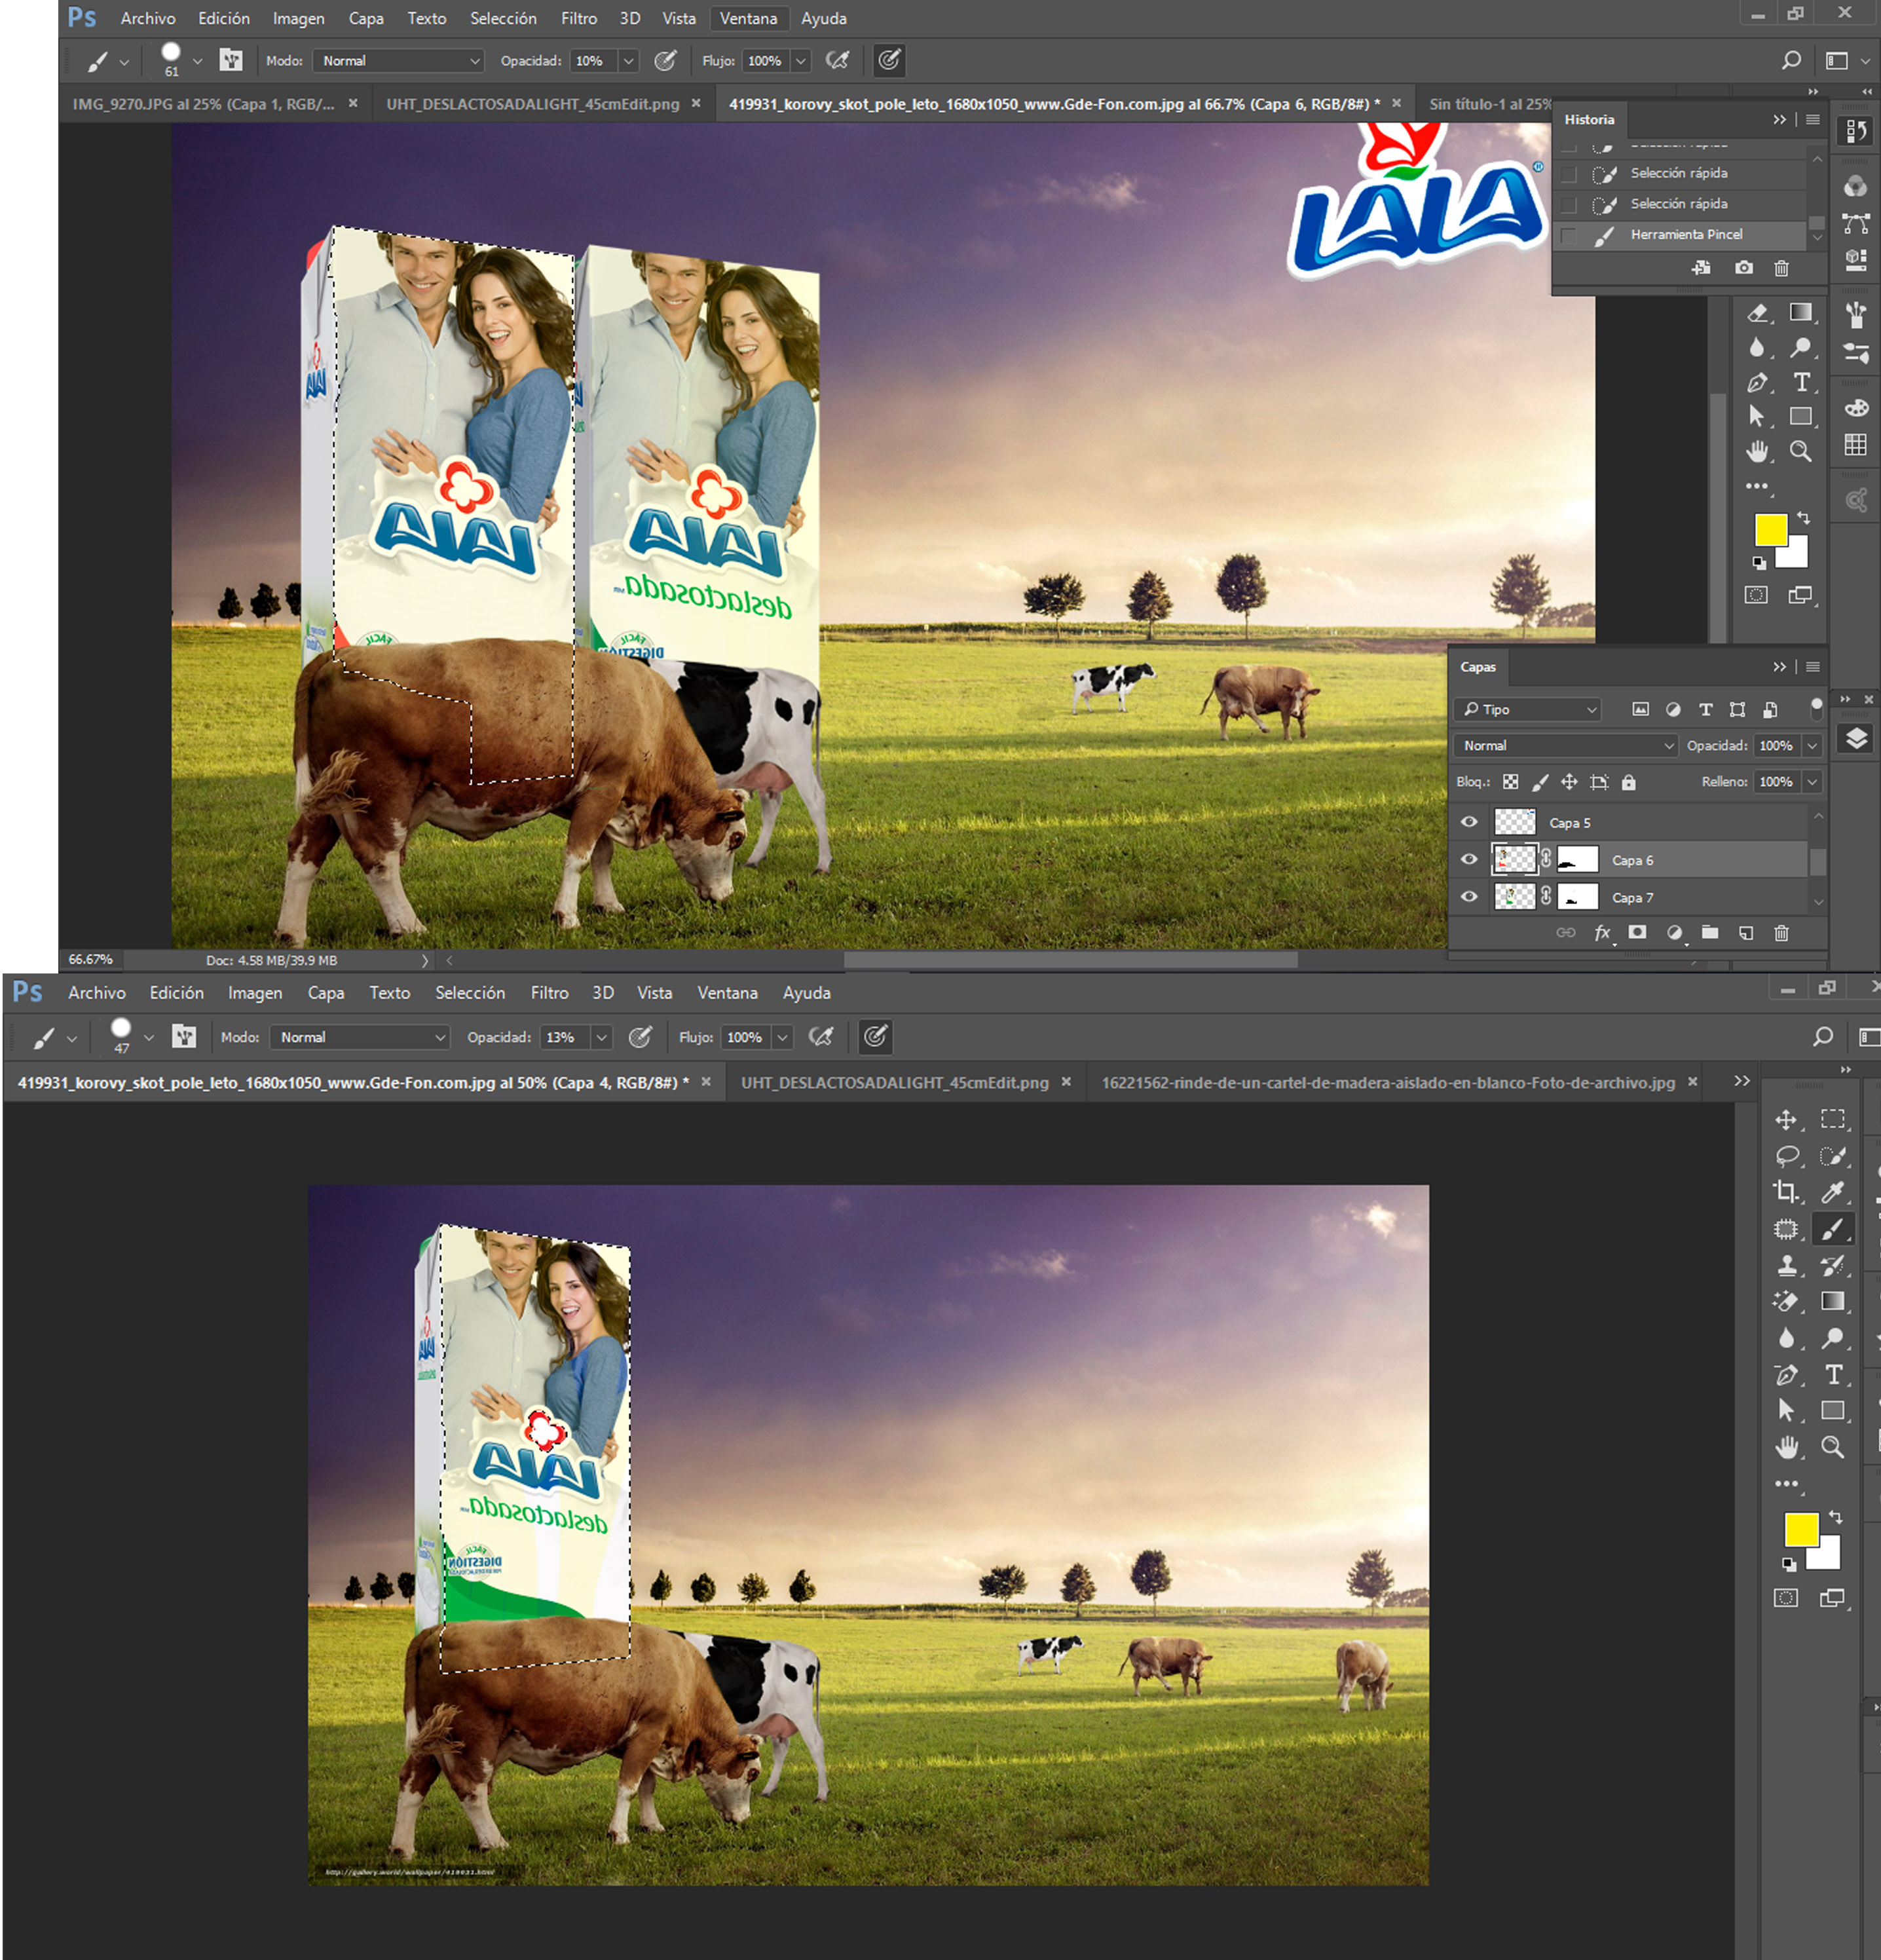This screenshot has height=1960, width=1881.
Task: Switch to UHT_DESLACTOSADALIGHT tab in lower window
Action: [x=895, y=1082]
